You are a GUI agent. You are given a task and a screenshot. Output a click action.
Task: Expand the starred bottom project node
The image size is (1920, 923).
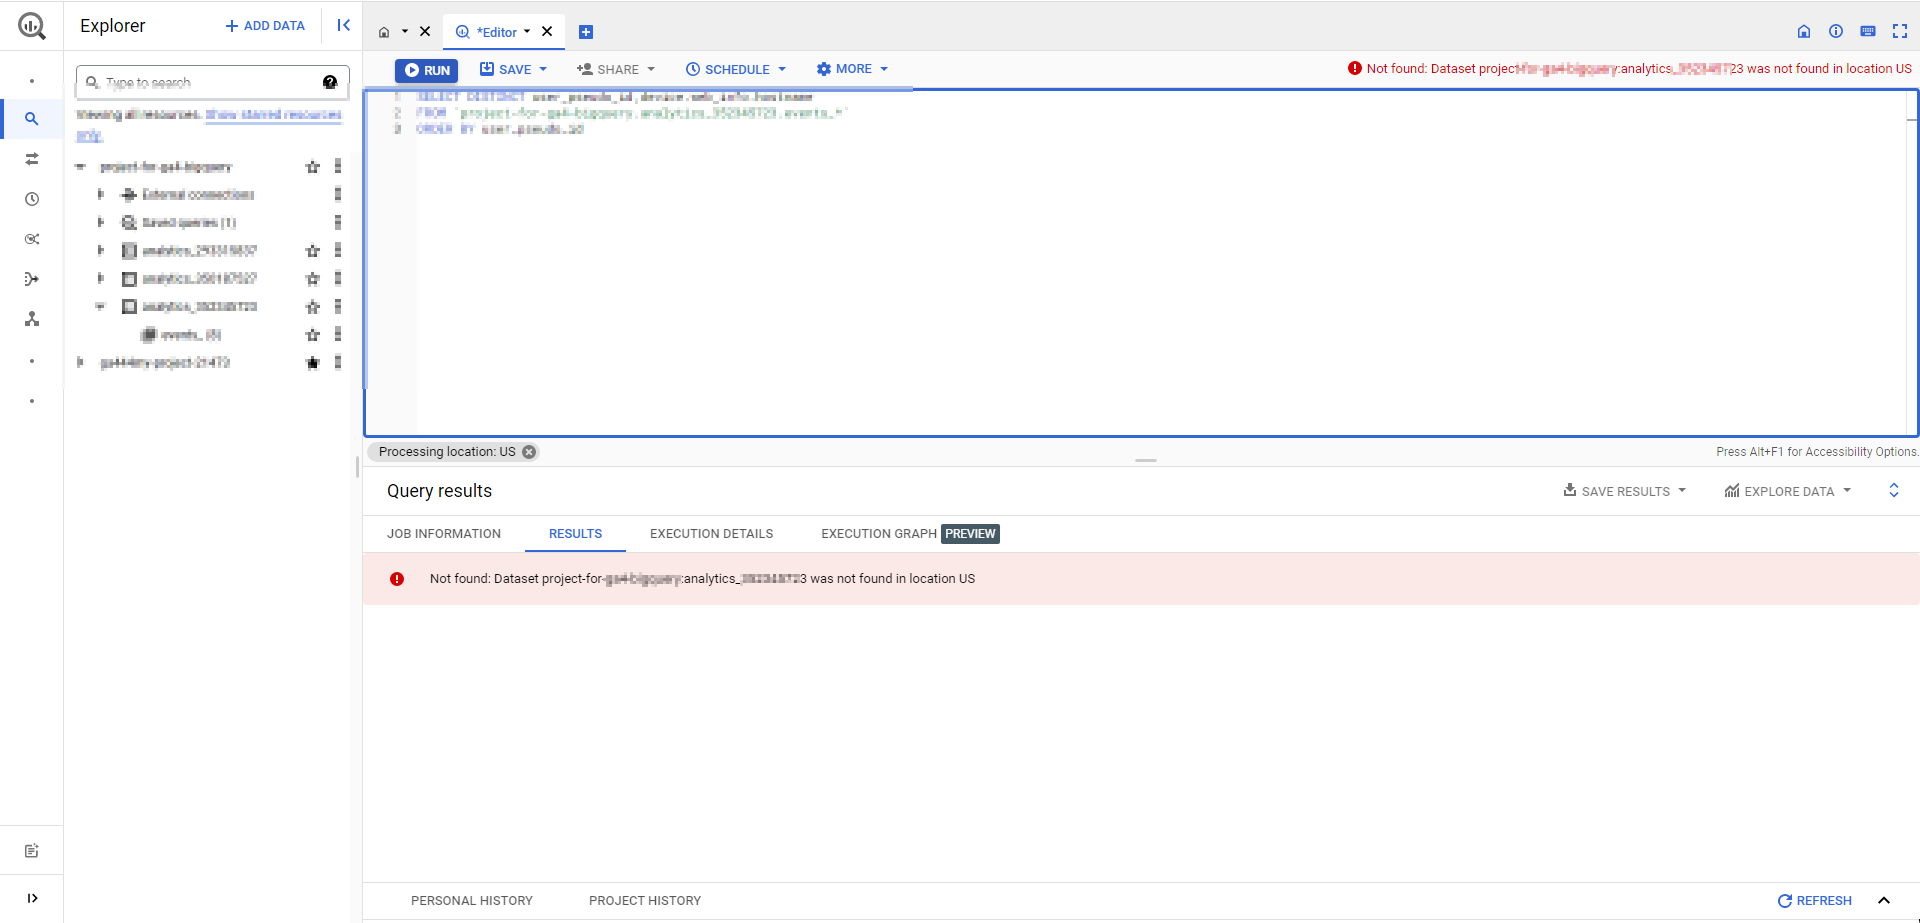point(81,362)
